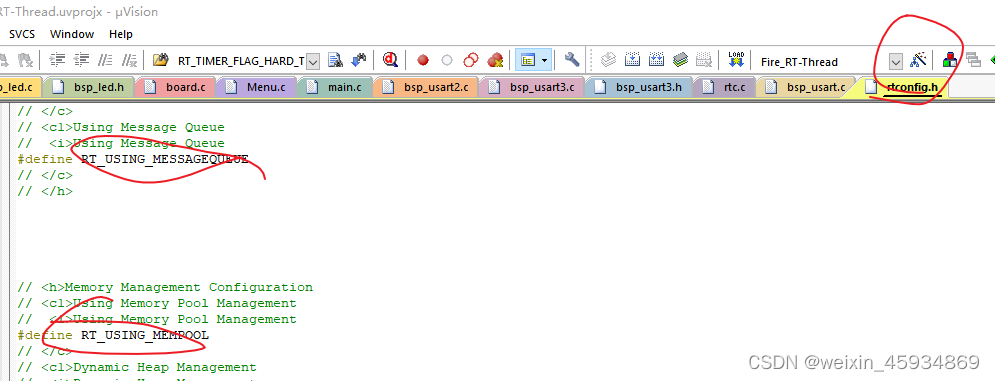Click the Enable/Disable breakpoint icon

[447, 61]
